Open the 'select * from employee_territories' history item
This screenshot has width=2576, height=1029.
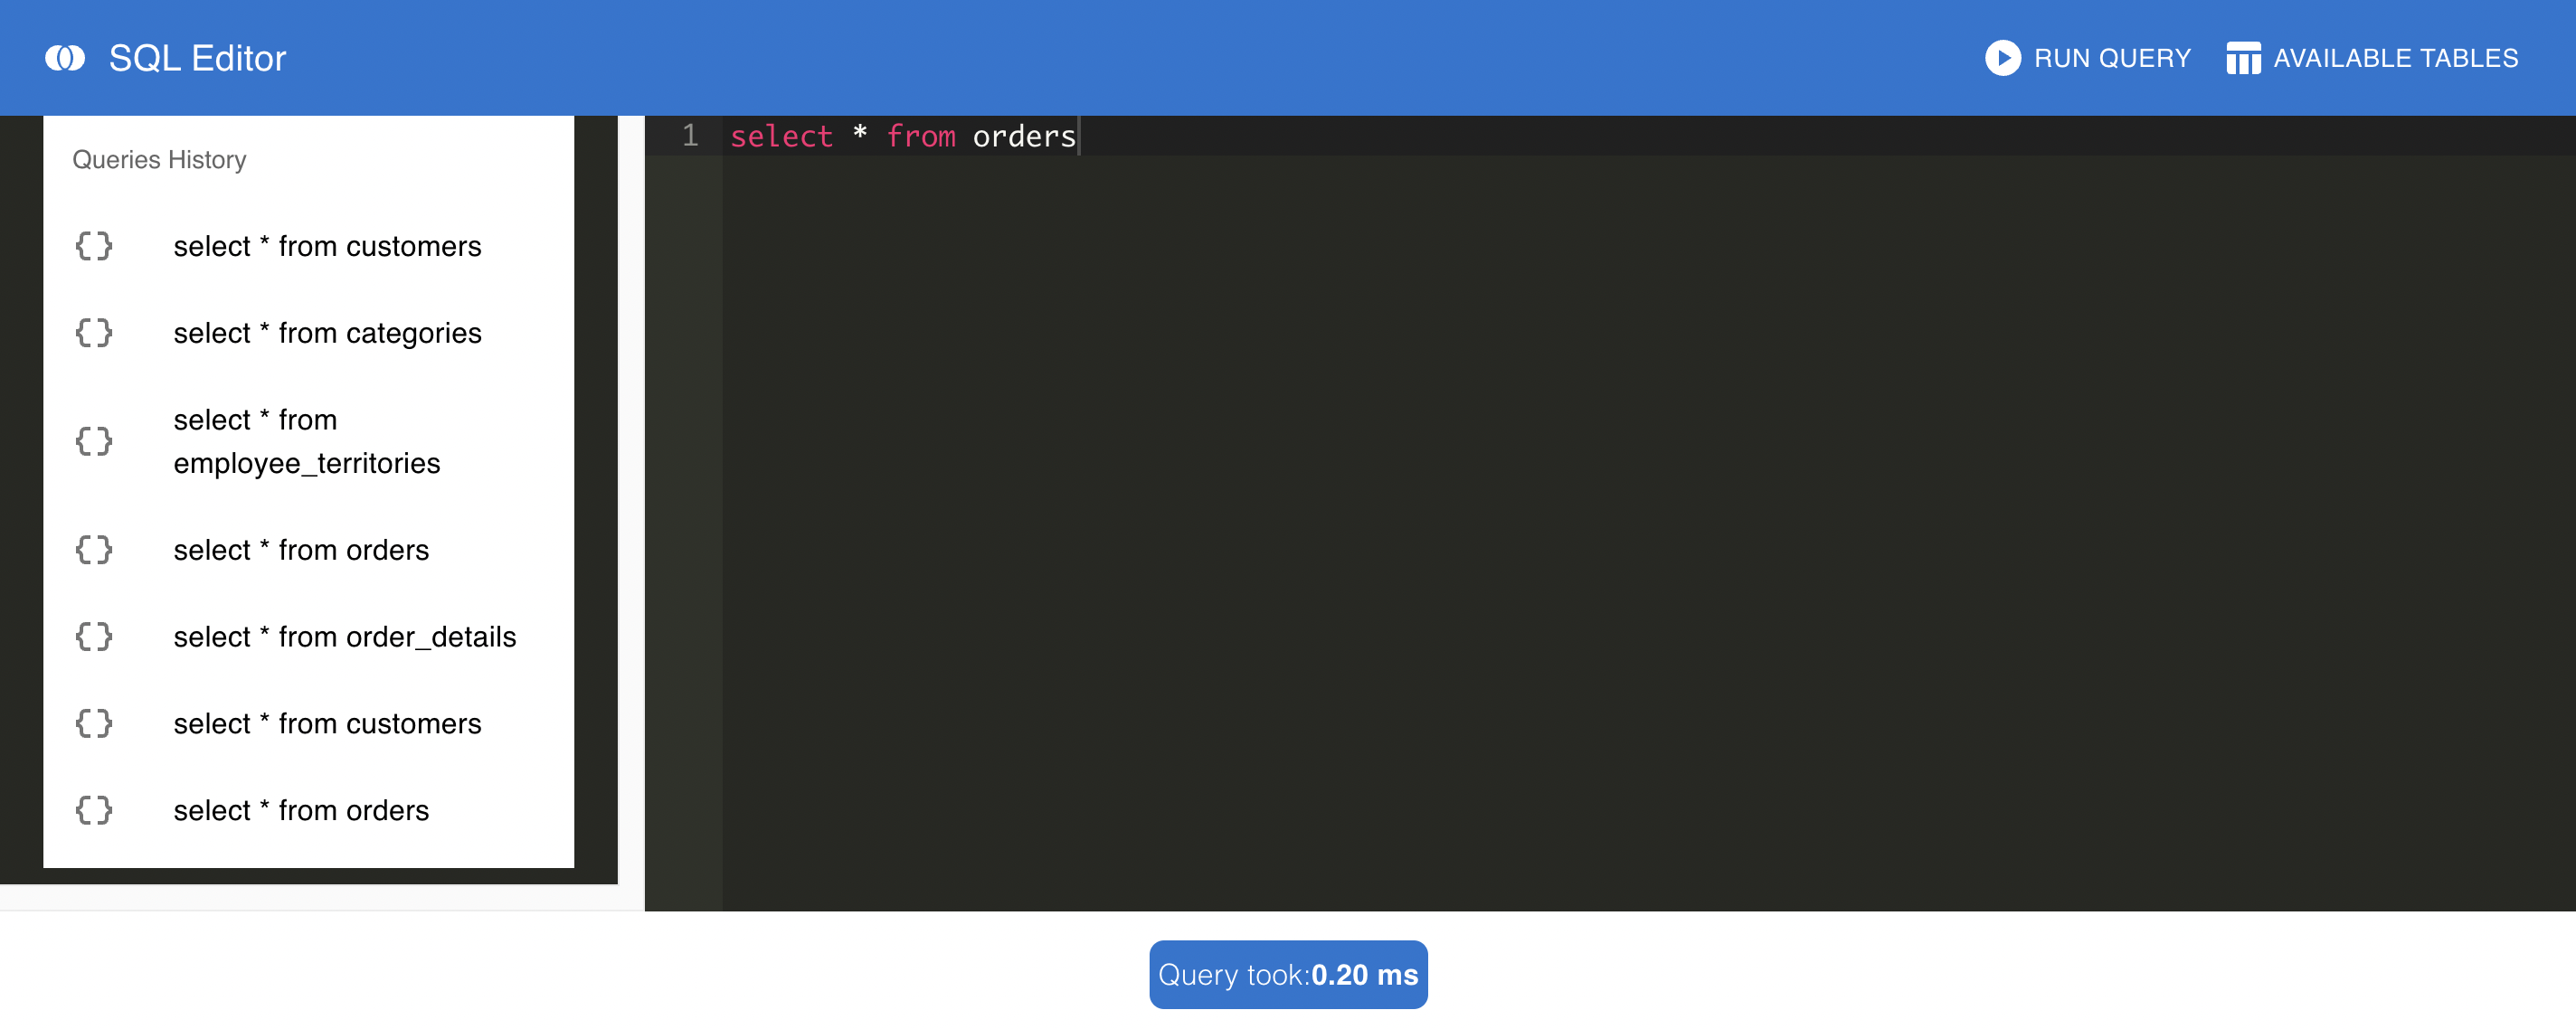click(x=306, y=441)
